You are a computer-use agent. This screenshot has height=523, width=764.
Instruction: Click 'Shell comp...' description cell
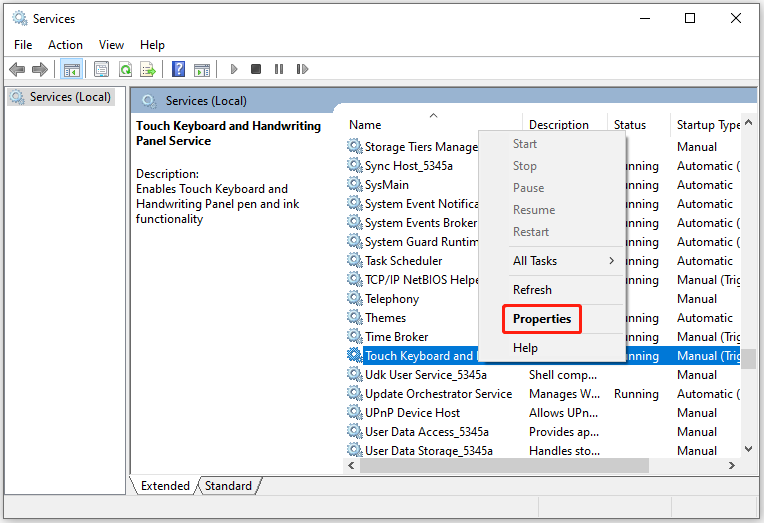tap(563, 374)
